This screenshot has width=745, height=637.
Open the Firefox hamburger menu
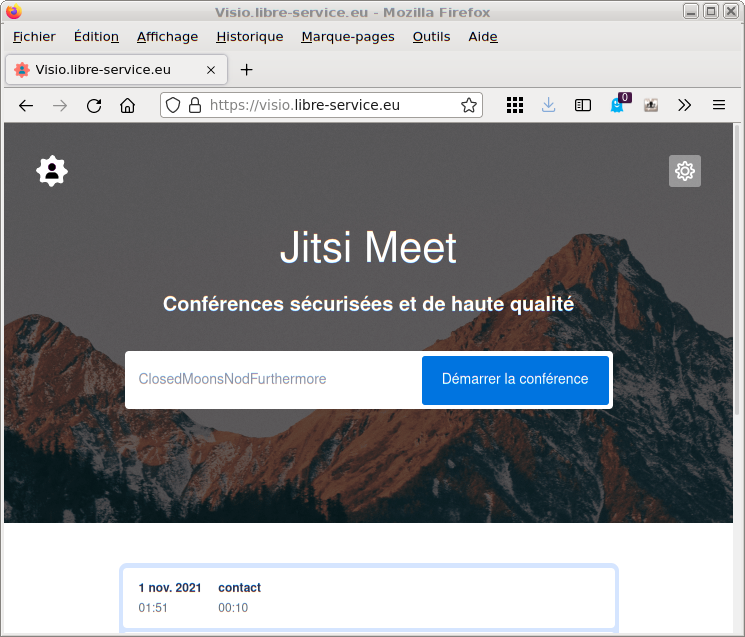719,105
